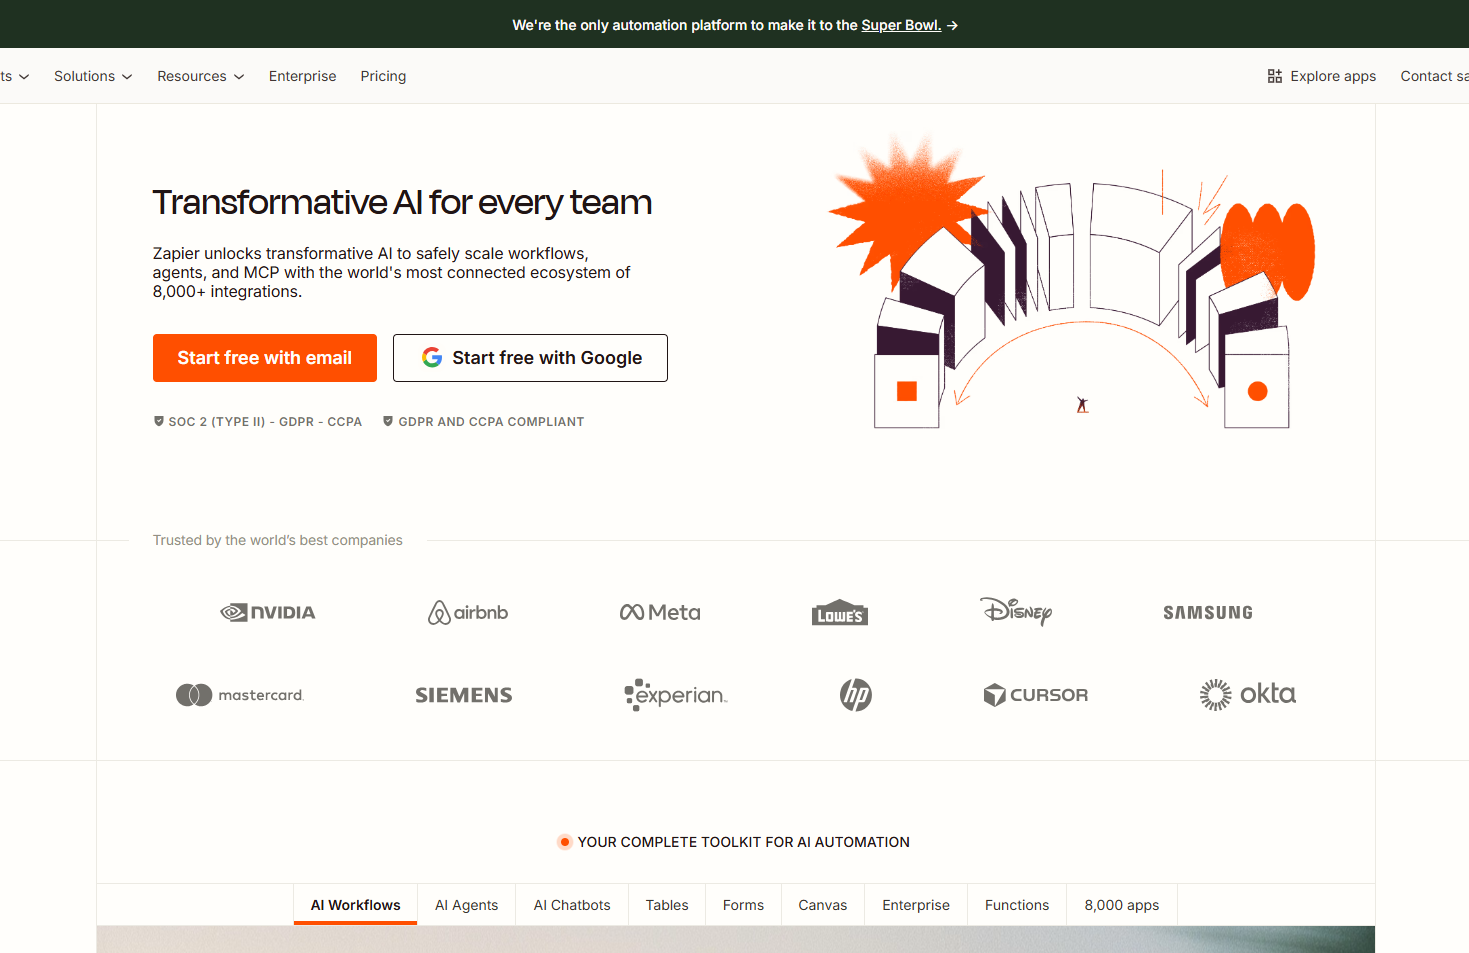Follow the Super Bowl banner link
This screenshot has width=1469, height=953.
(x=901, y=25)
